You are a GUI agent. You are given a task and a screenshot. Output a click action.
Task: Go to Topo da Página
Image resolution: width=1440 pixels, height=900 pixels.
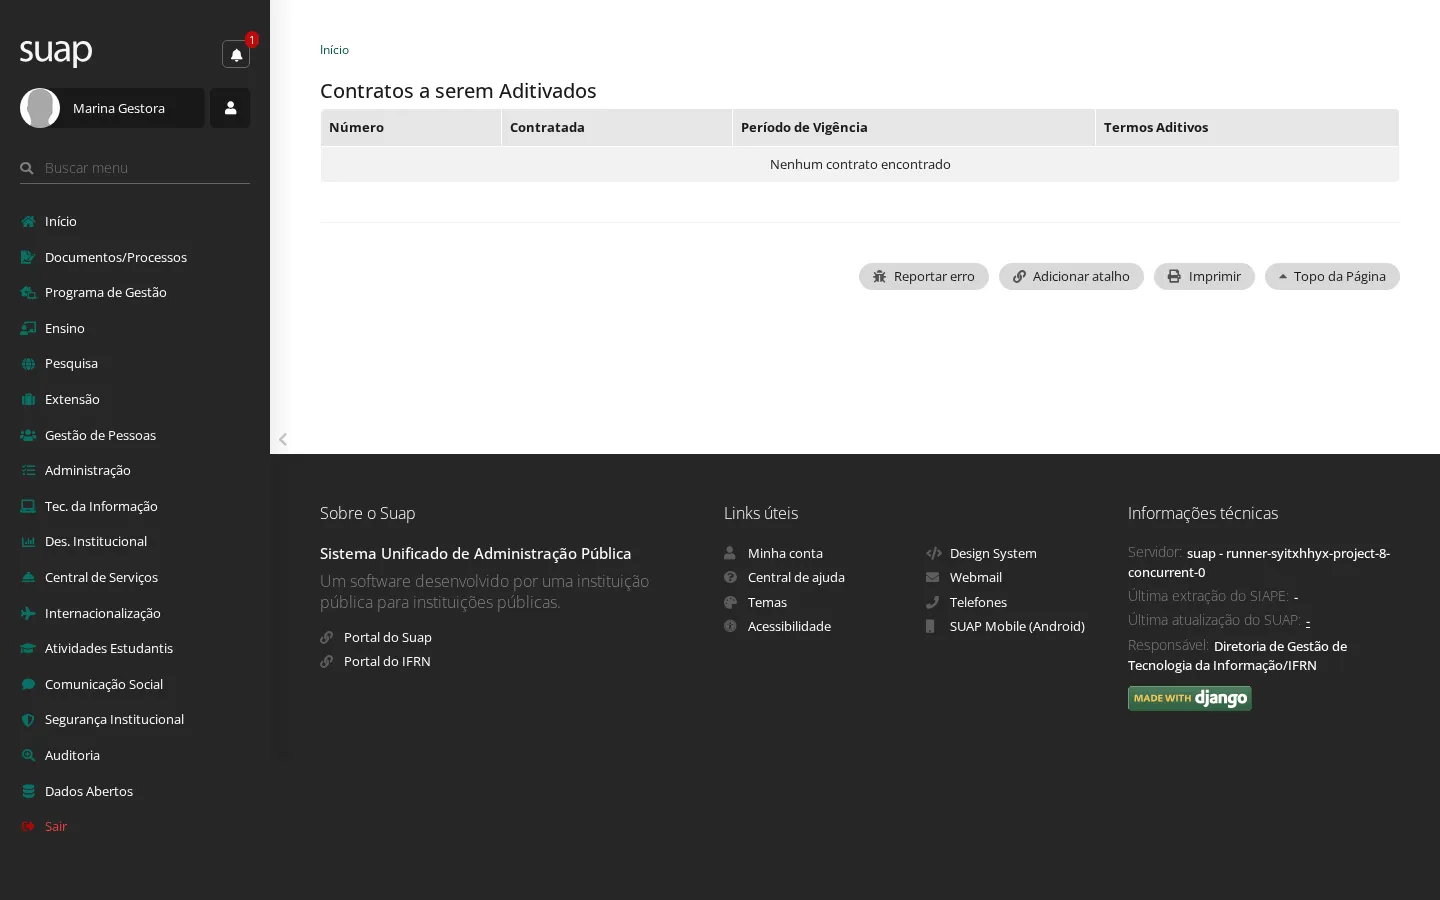tap(1332, 276)
